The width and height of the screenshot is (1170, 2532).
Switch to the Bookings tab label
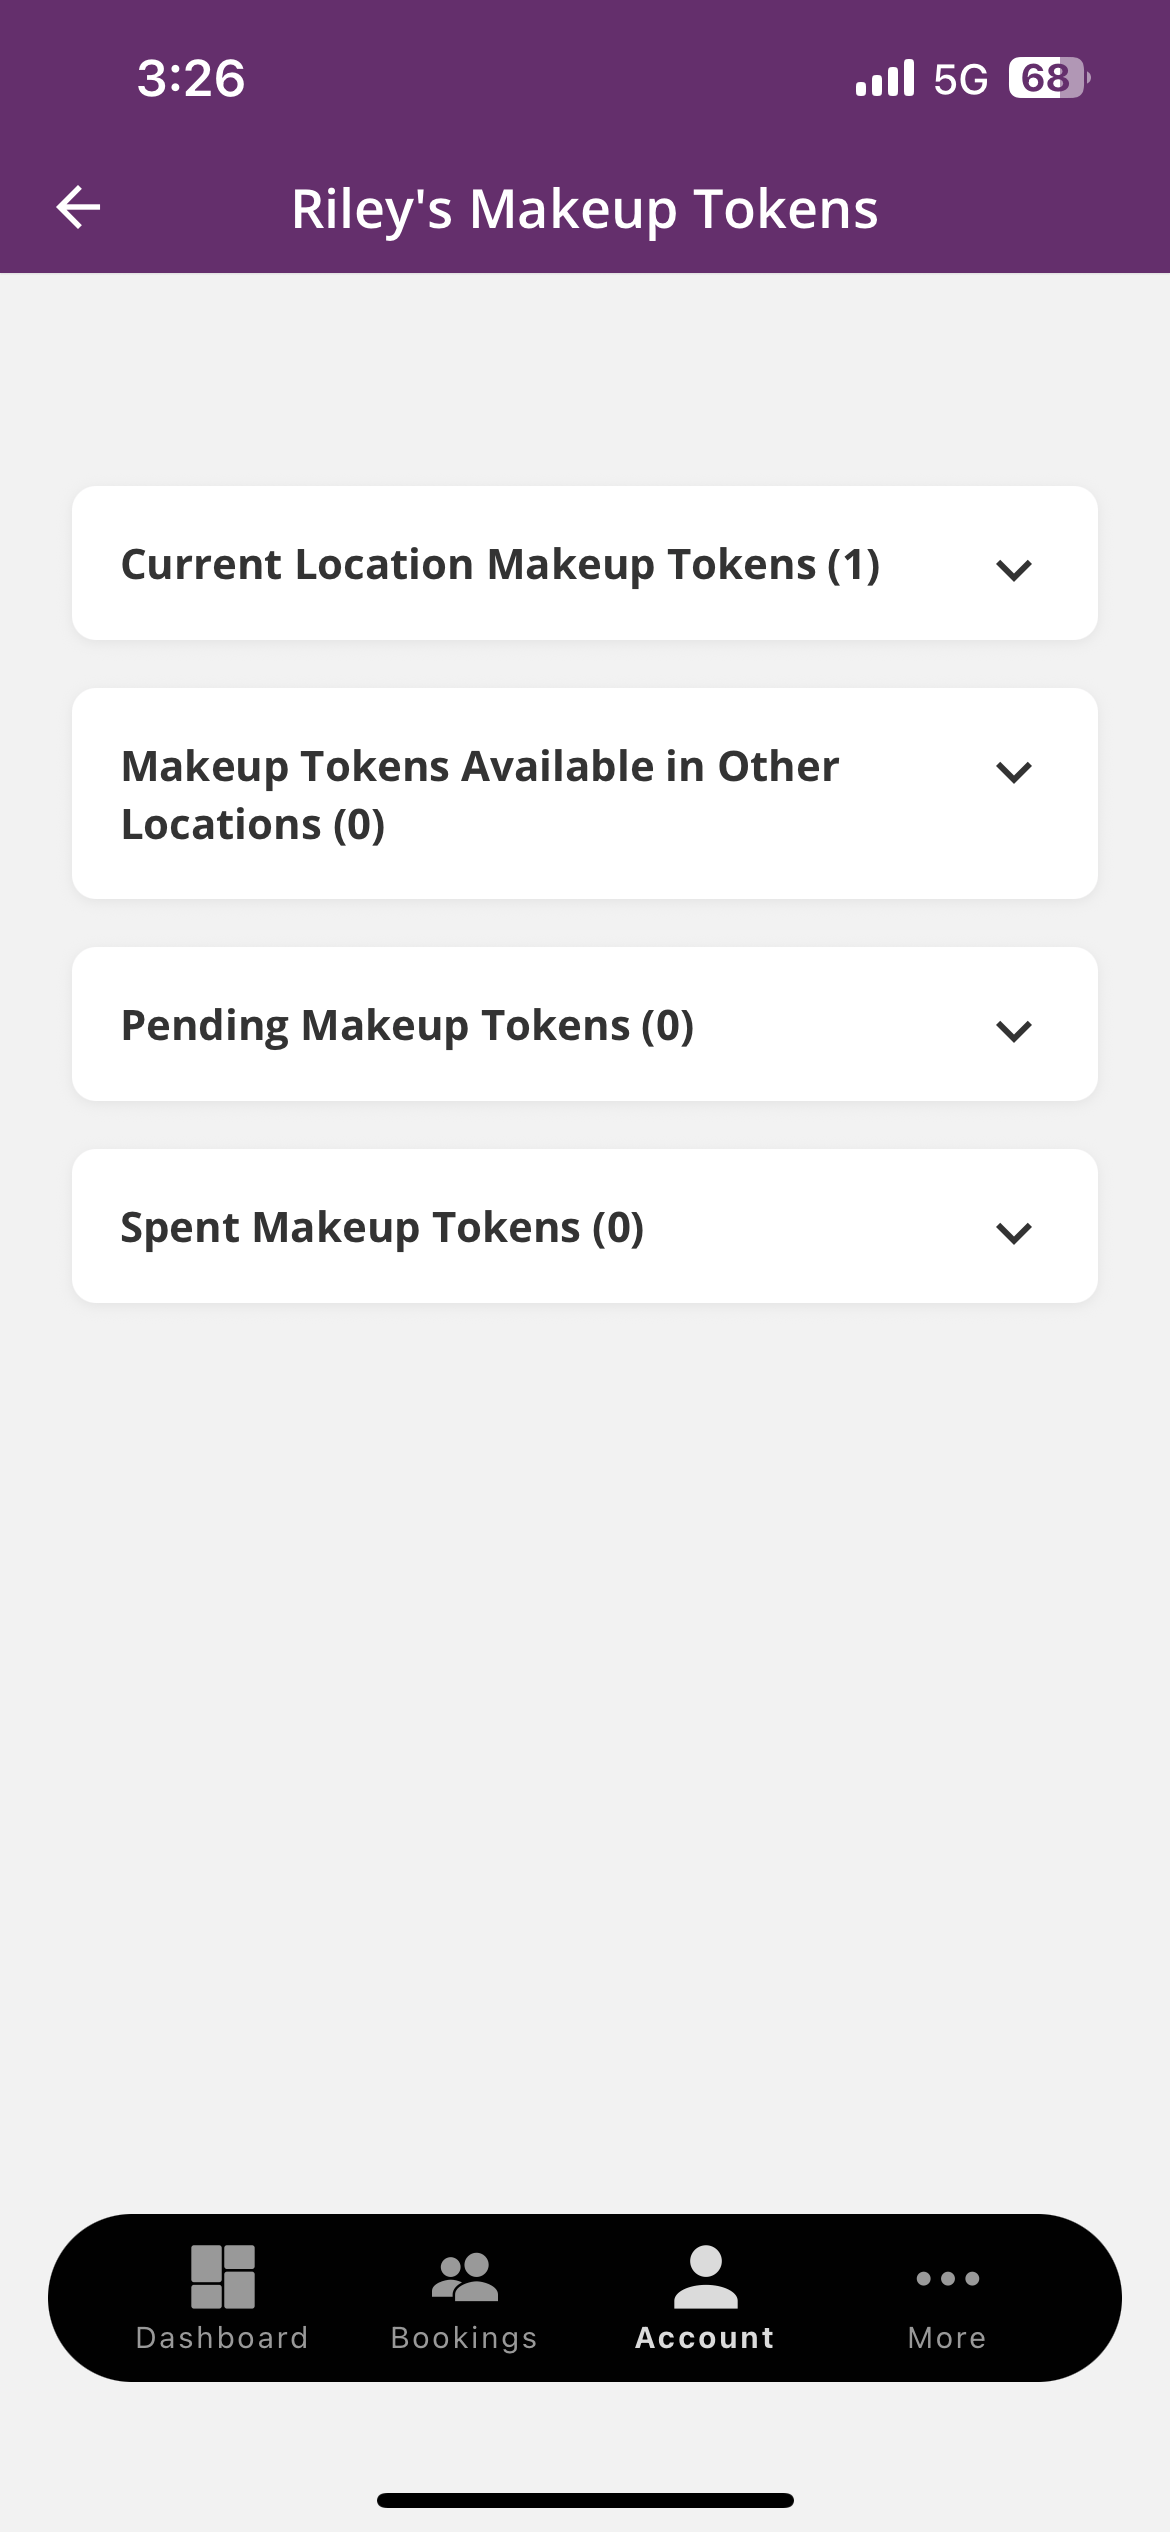tap(464, 2338)
